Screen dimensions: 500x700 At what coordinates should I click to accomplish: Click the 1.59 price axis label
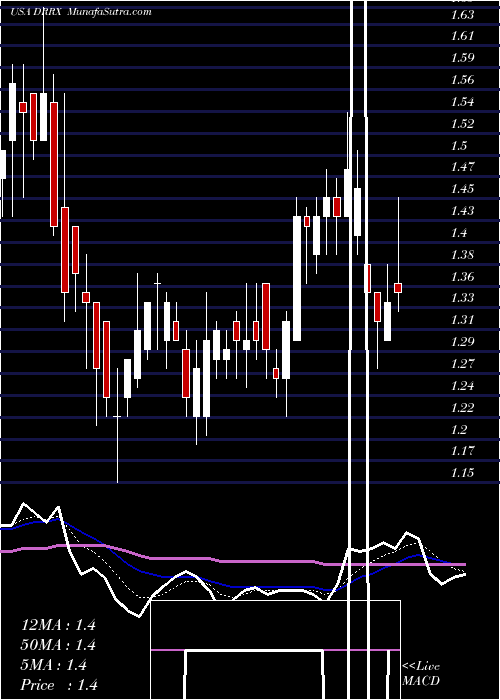pos(463,58)
